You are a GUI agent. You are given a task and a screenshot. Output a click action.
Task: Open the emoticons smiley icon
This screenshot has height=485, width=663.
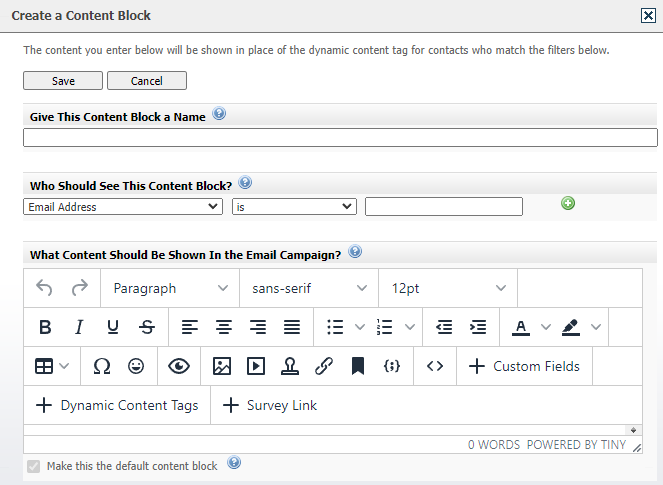tap(136, 366)
